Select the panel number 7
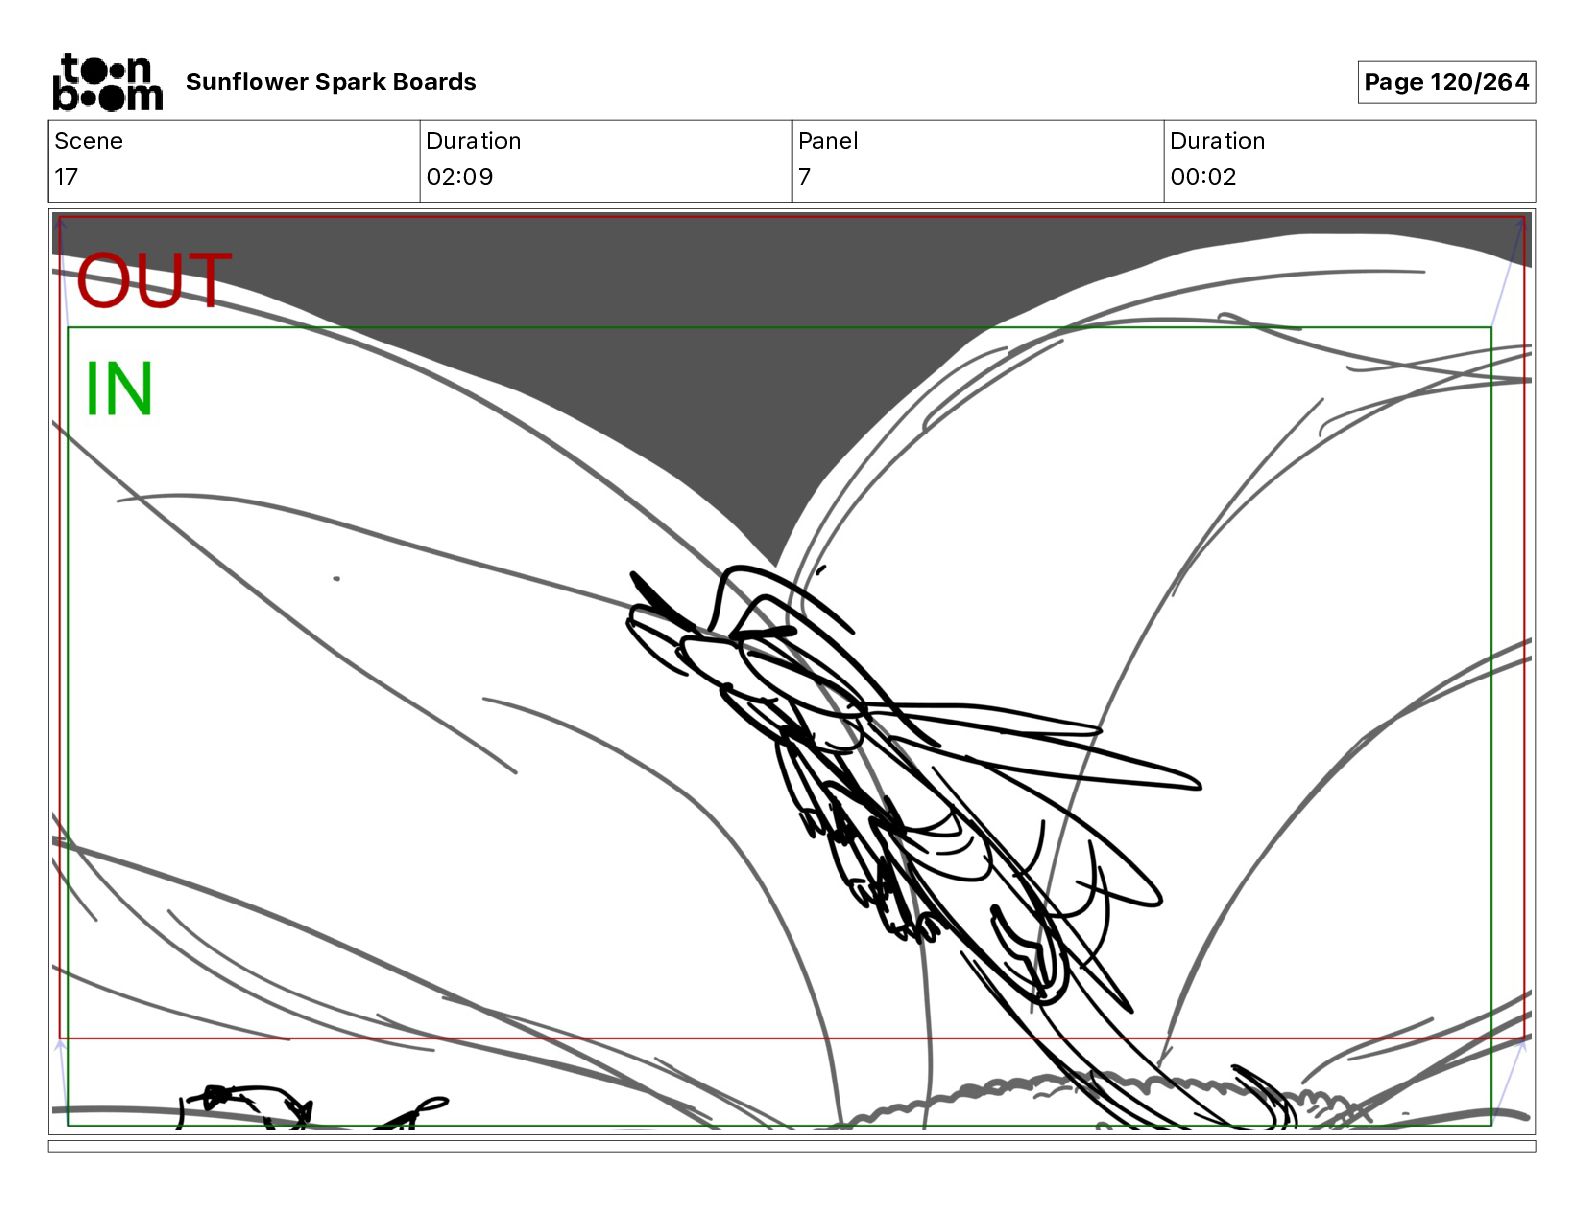Screen dimensions: 1584x1224 (804, 177)
